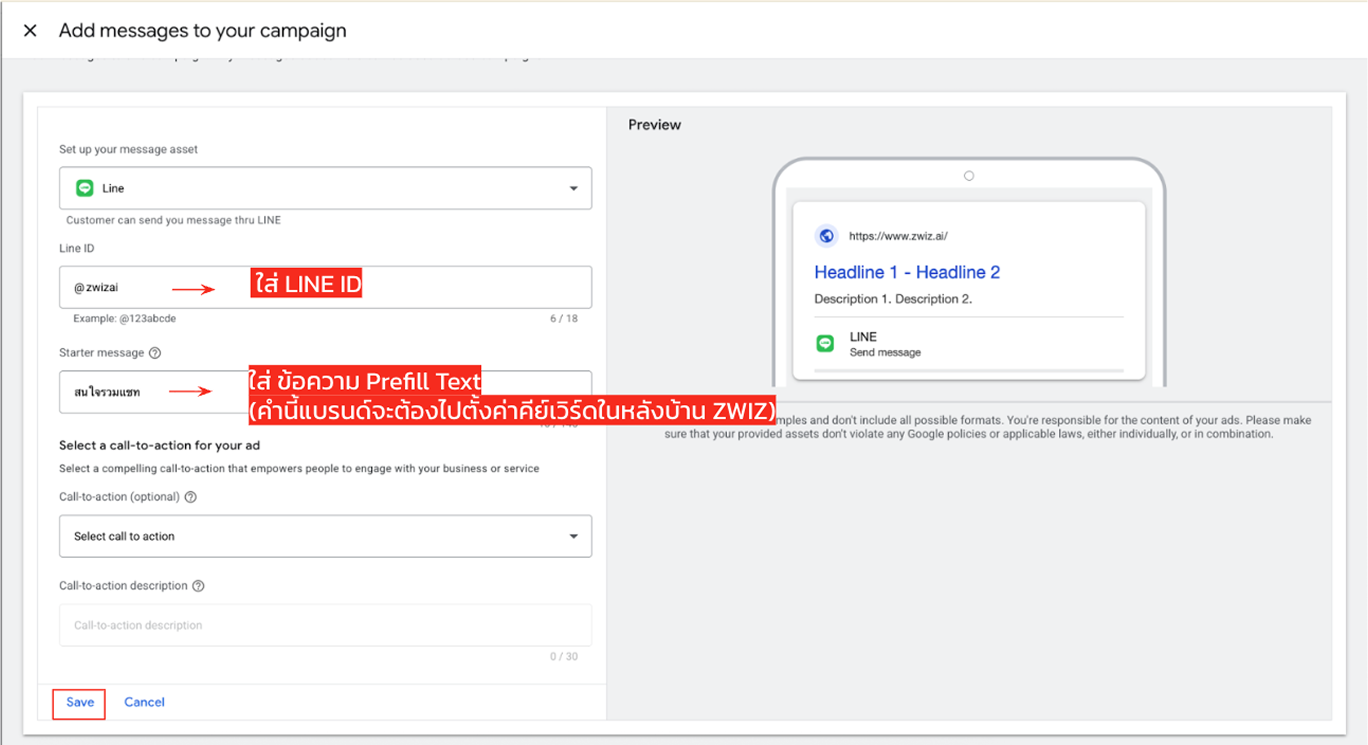Click the Line ID input field
Screen dimensions: 1368x745
(325, 287)
